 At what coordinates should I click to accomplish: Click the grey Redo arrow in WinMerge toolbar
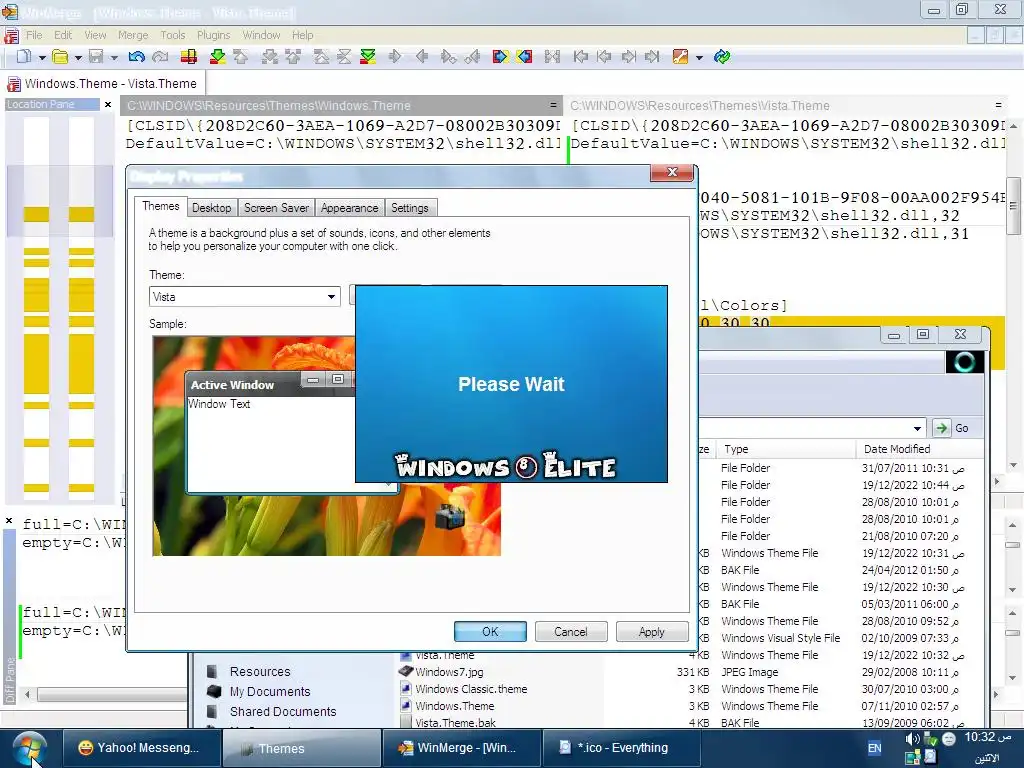pyautogui.click(x=160, y=57)
